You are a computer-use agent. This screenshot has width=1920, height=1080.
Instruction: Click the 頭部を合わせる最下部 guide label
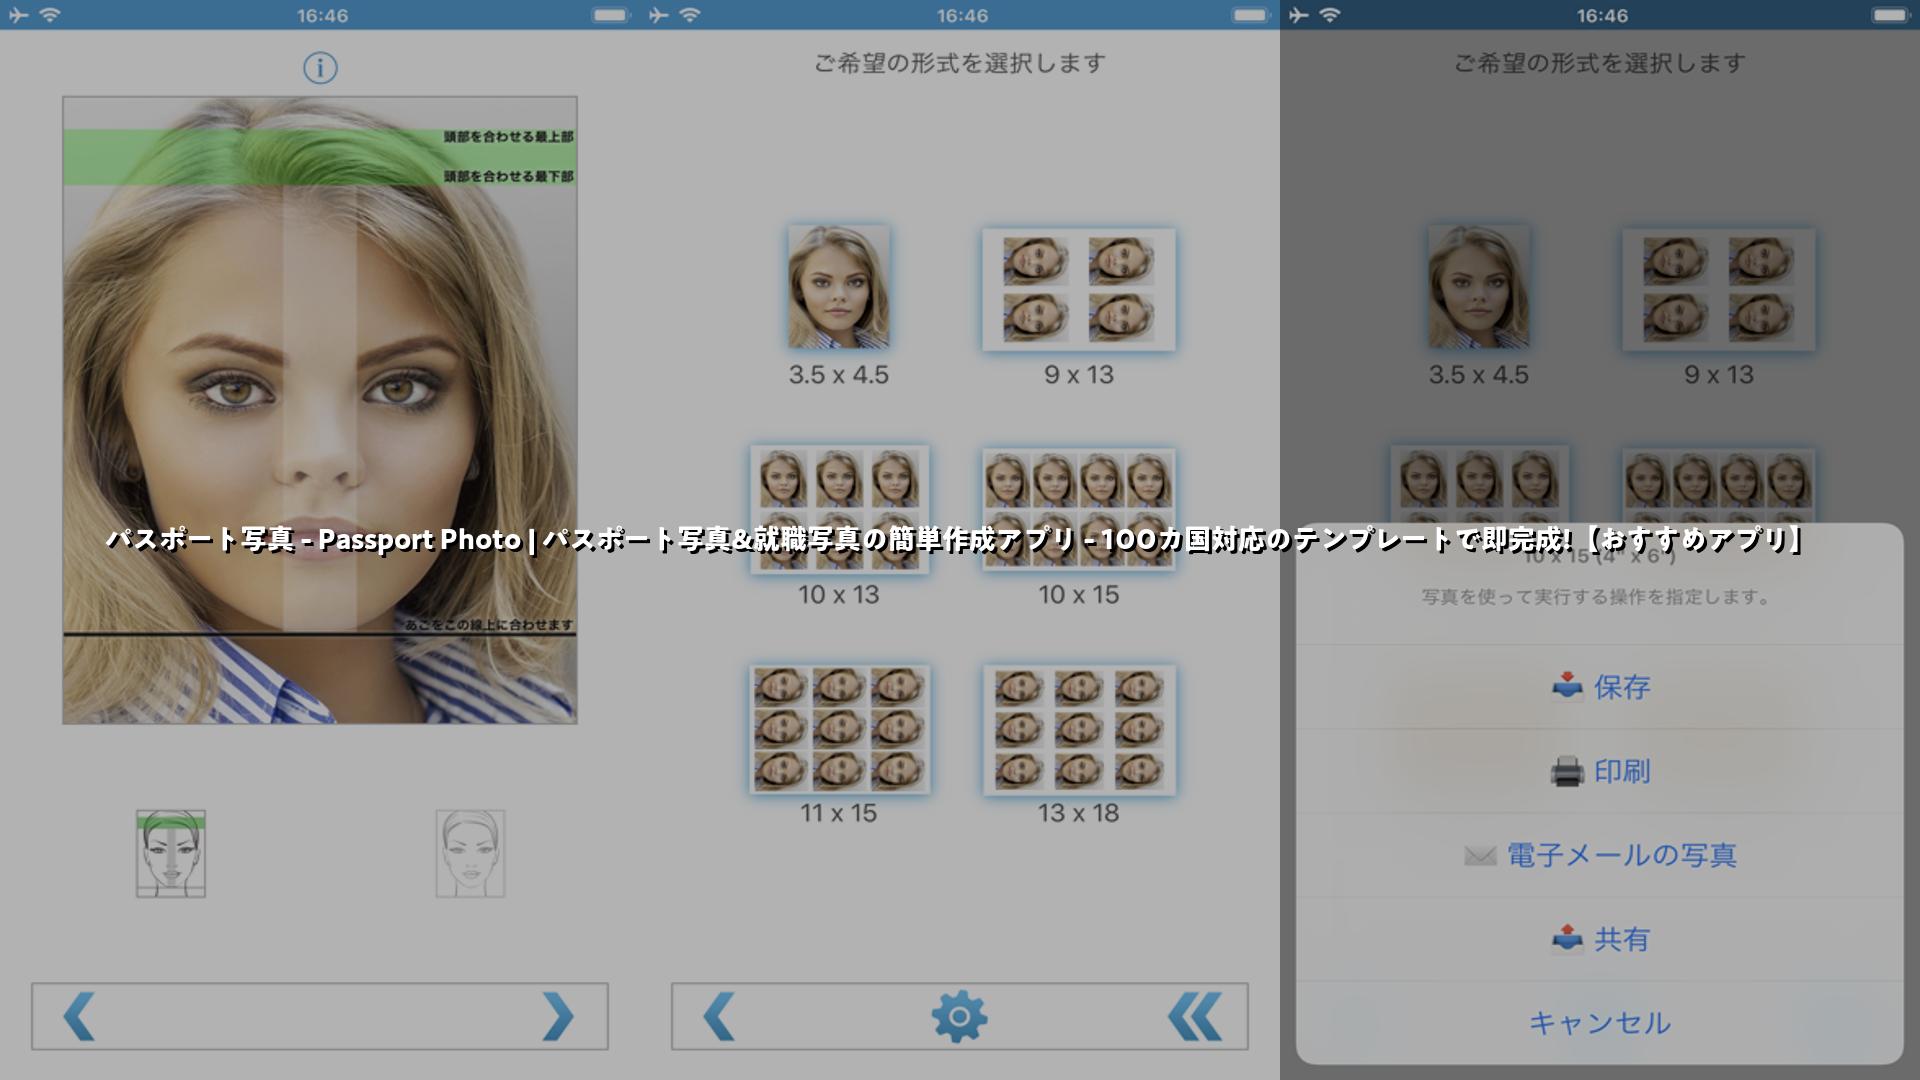click(x=508, y=176)
